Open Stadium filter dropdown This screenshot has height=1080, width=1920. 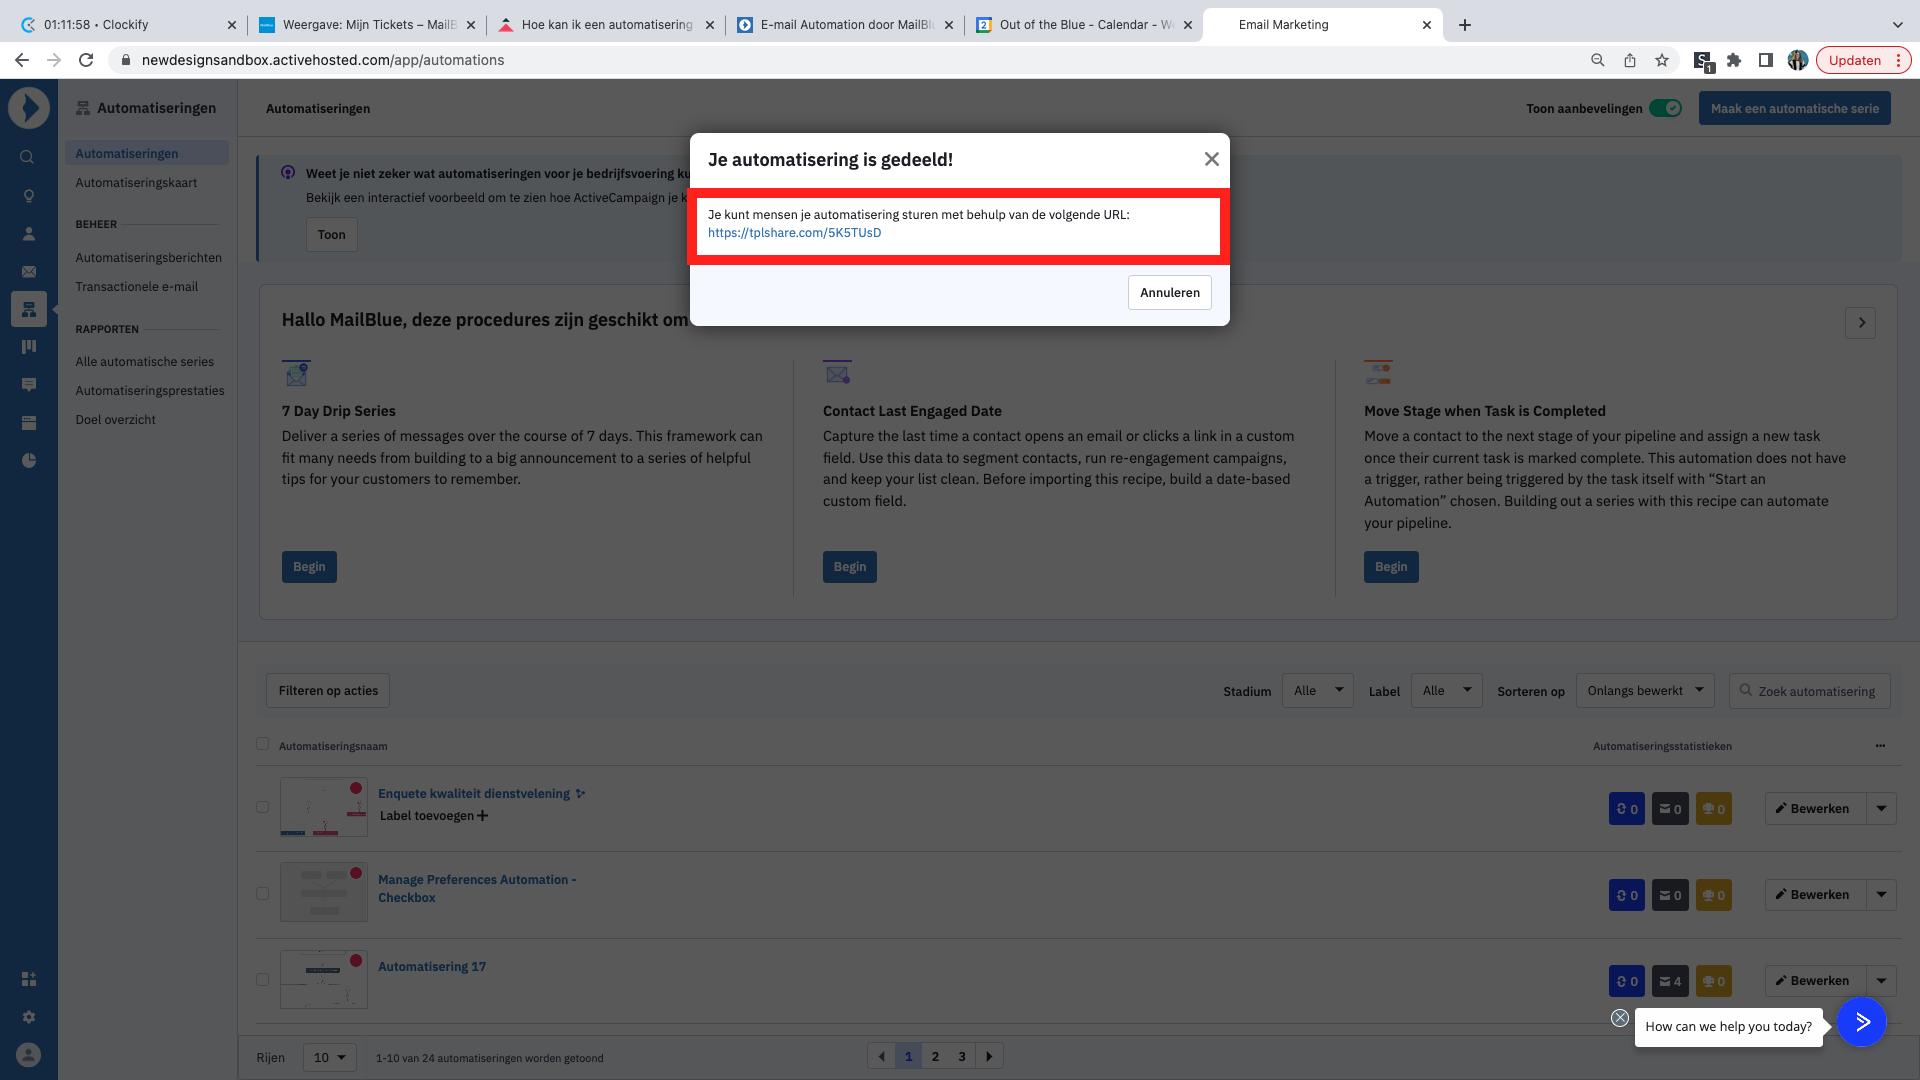(1317, 691)
